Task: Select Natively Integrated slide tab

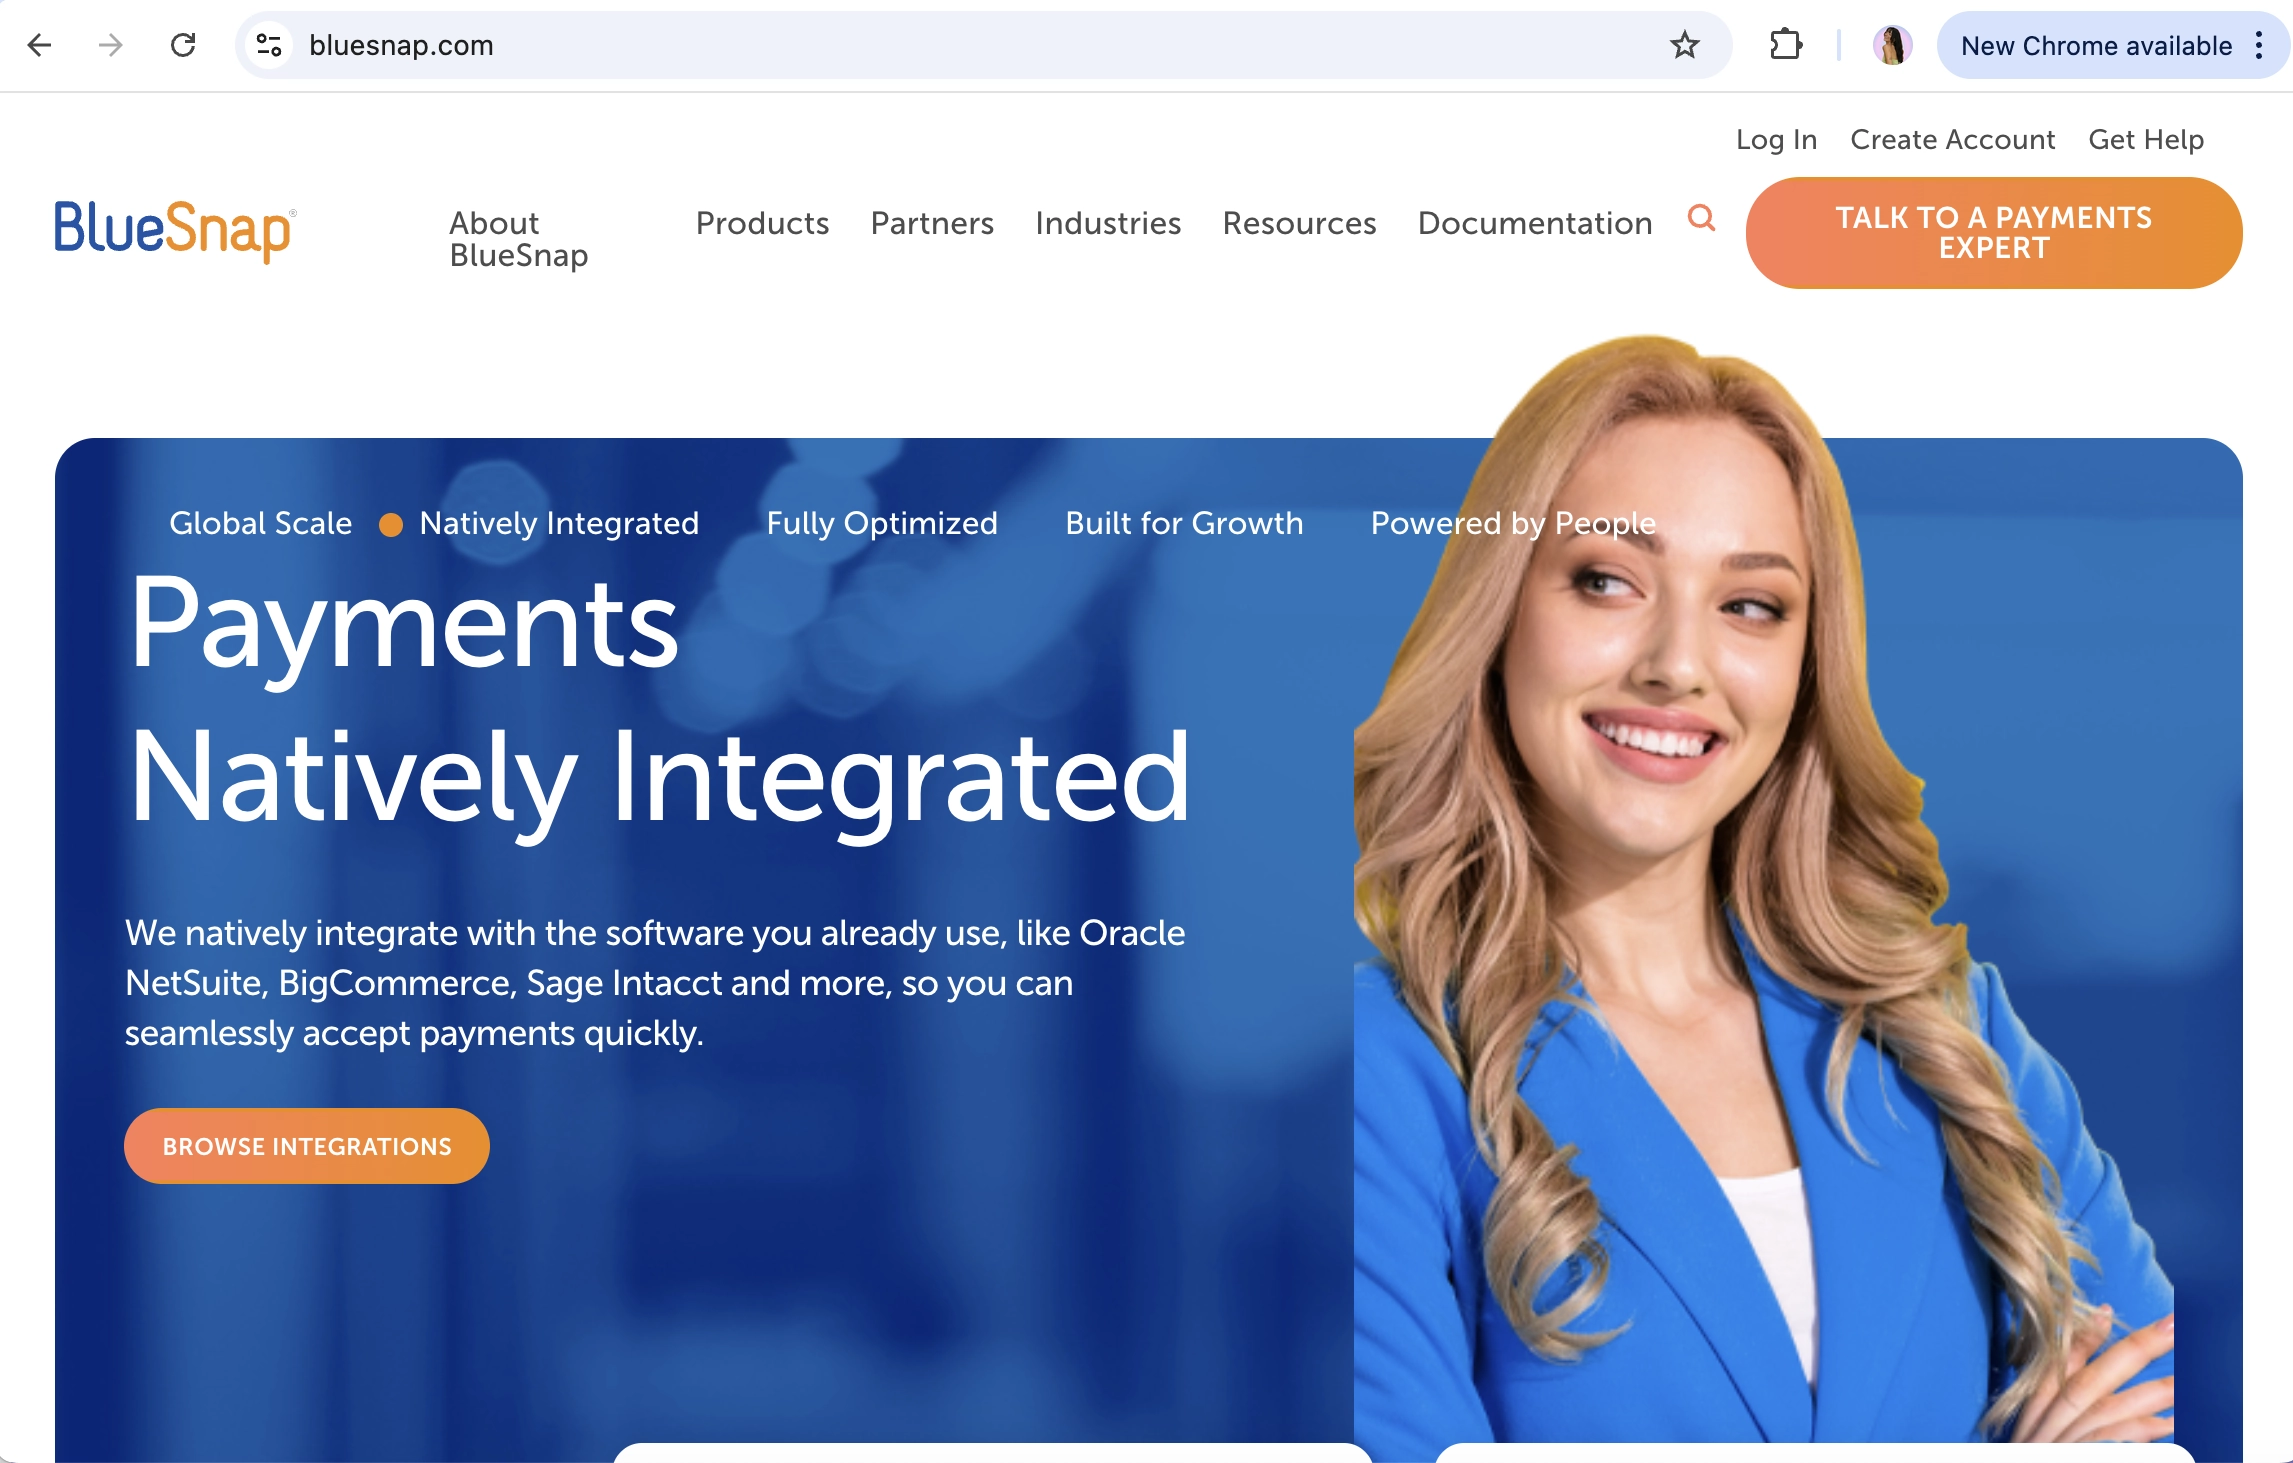Action: [559, 523]
